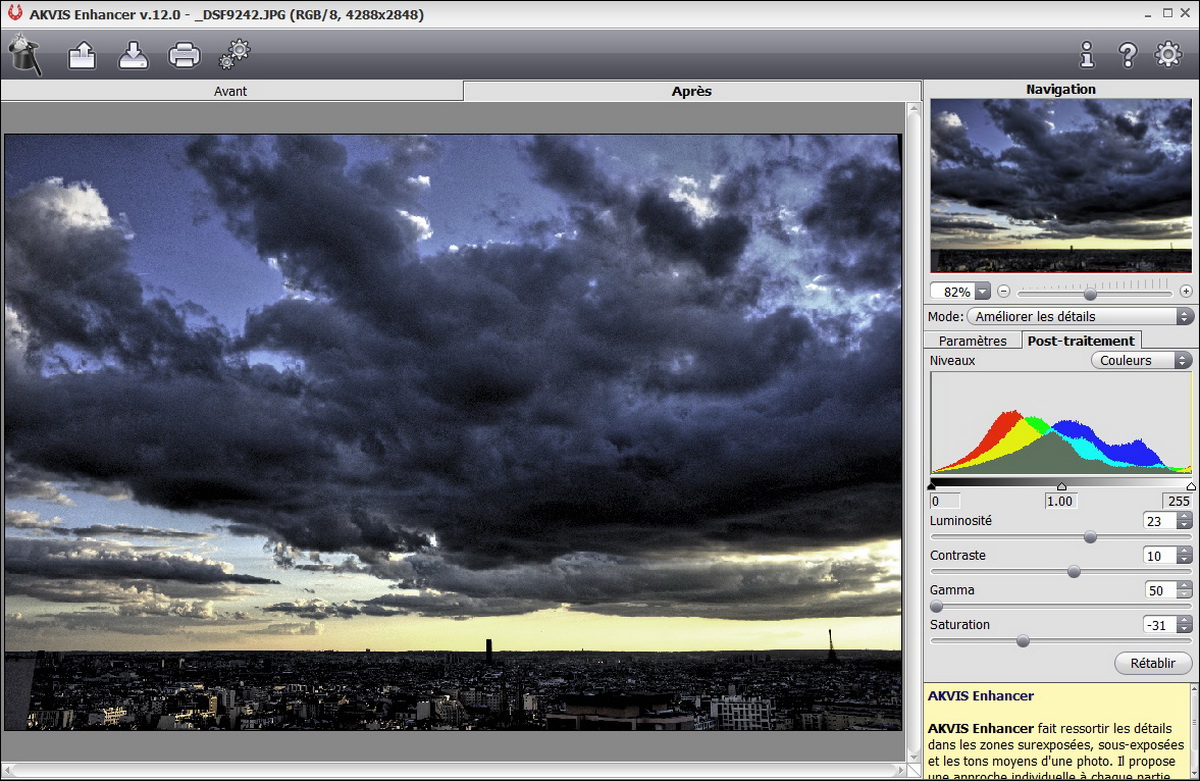
Task: Print the image with the printer icon
Action: click(184, 54)
